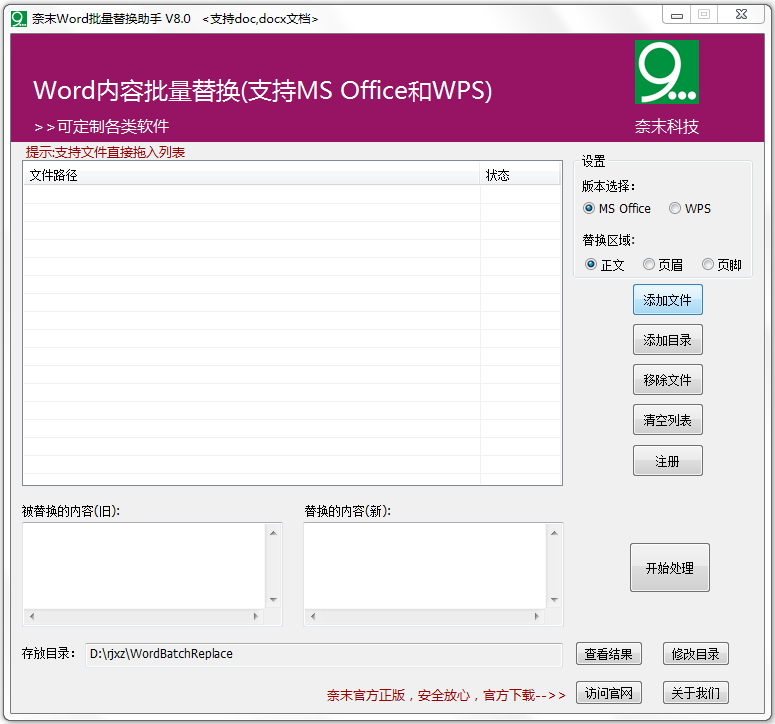This screenshot has height=724, width=775.
Task: Click the green 奈末科技 logo icon
Action: coord(666,73)
